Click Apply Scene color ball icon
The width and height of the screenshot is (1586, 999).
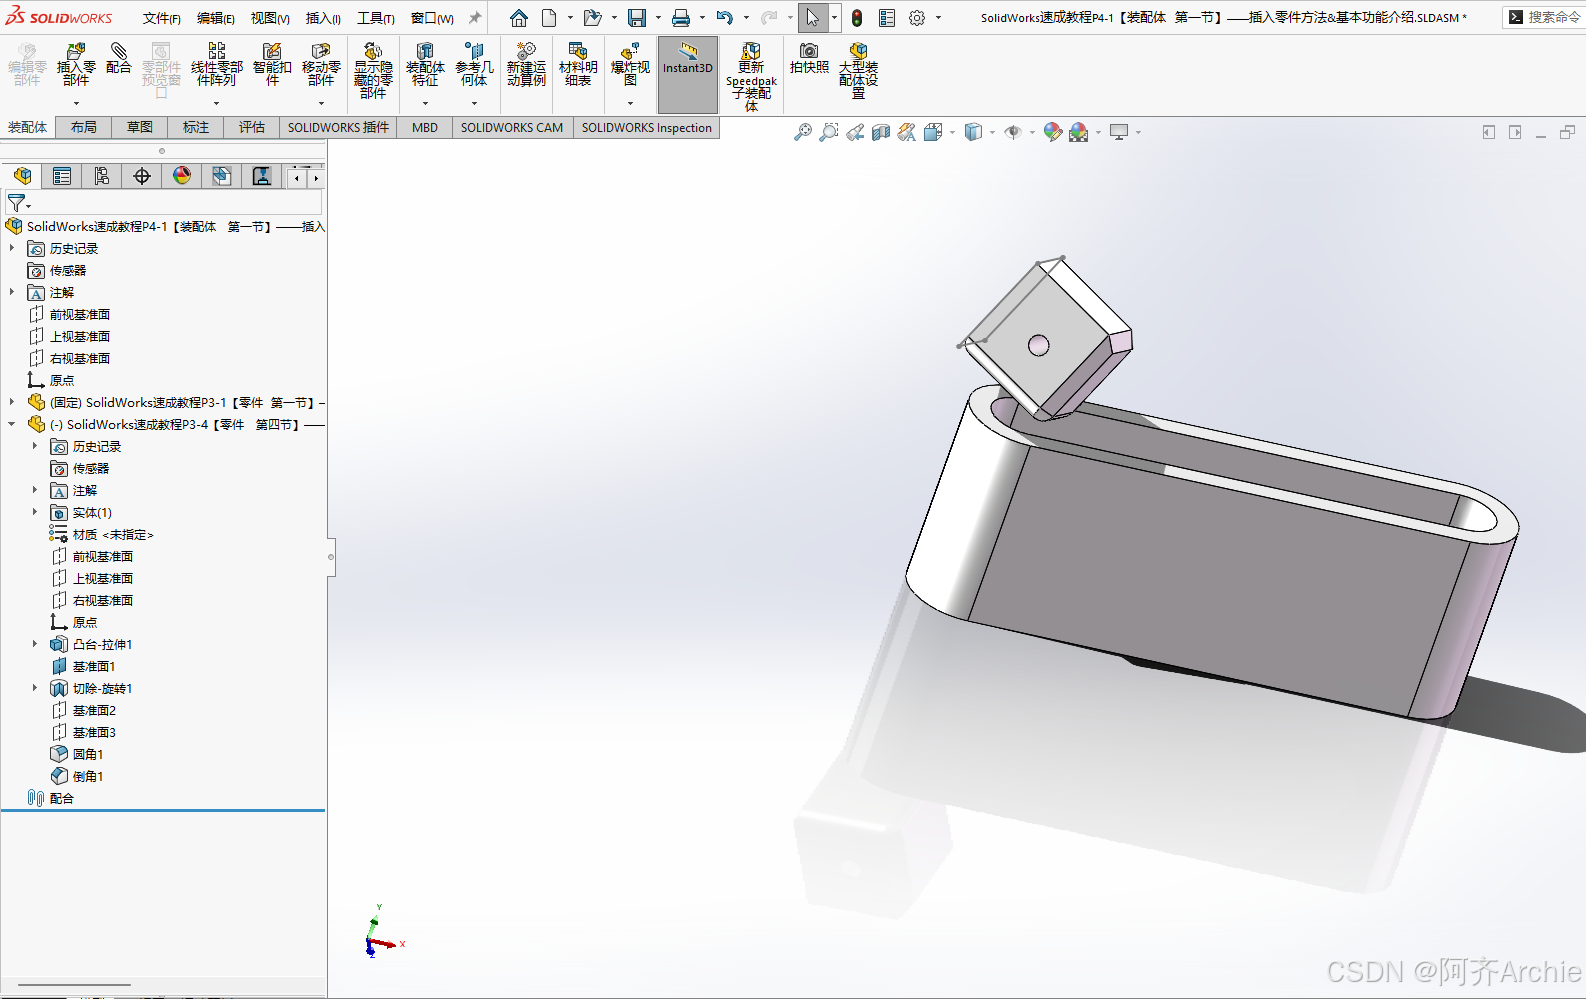[x=1078, y=132]
